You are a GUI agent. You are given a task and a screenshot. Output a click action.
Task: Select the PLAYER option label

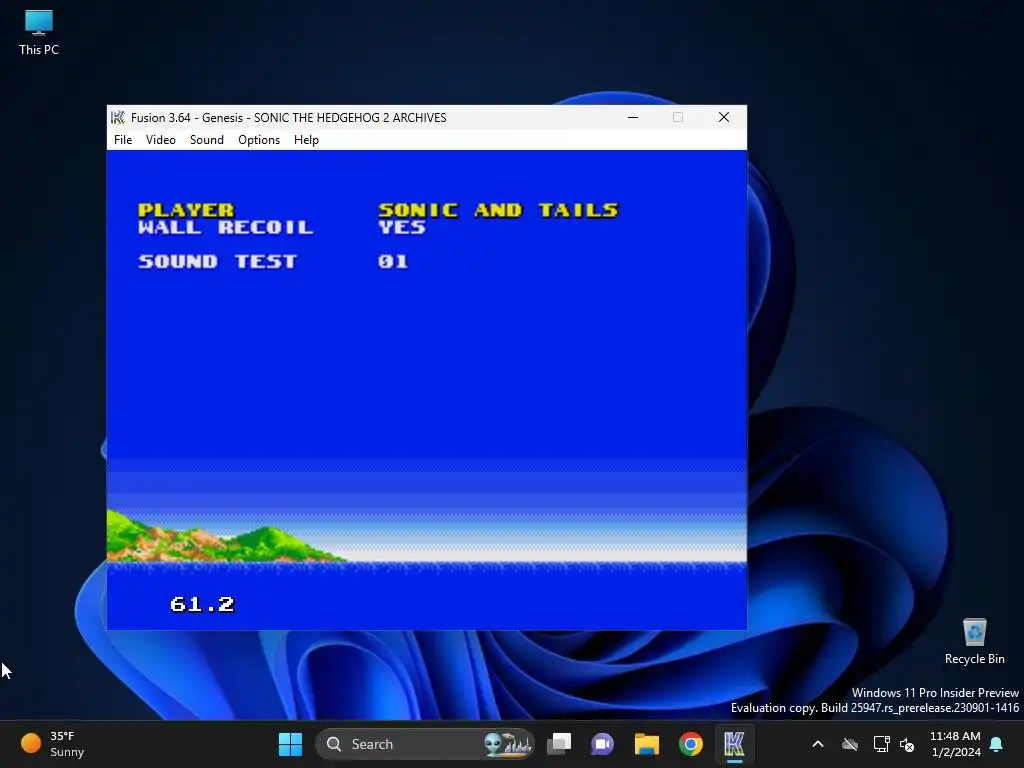point(186,210)
